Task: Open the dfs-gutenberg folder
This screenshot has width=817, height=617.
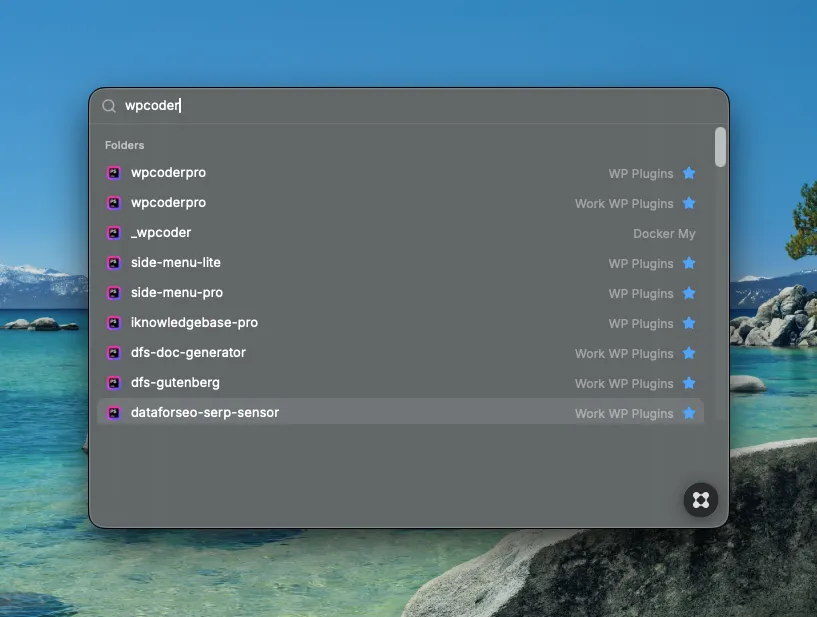Action: (400, 382)
